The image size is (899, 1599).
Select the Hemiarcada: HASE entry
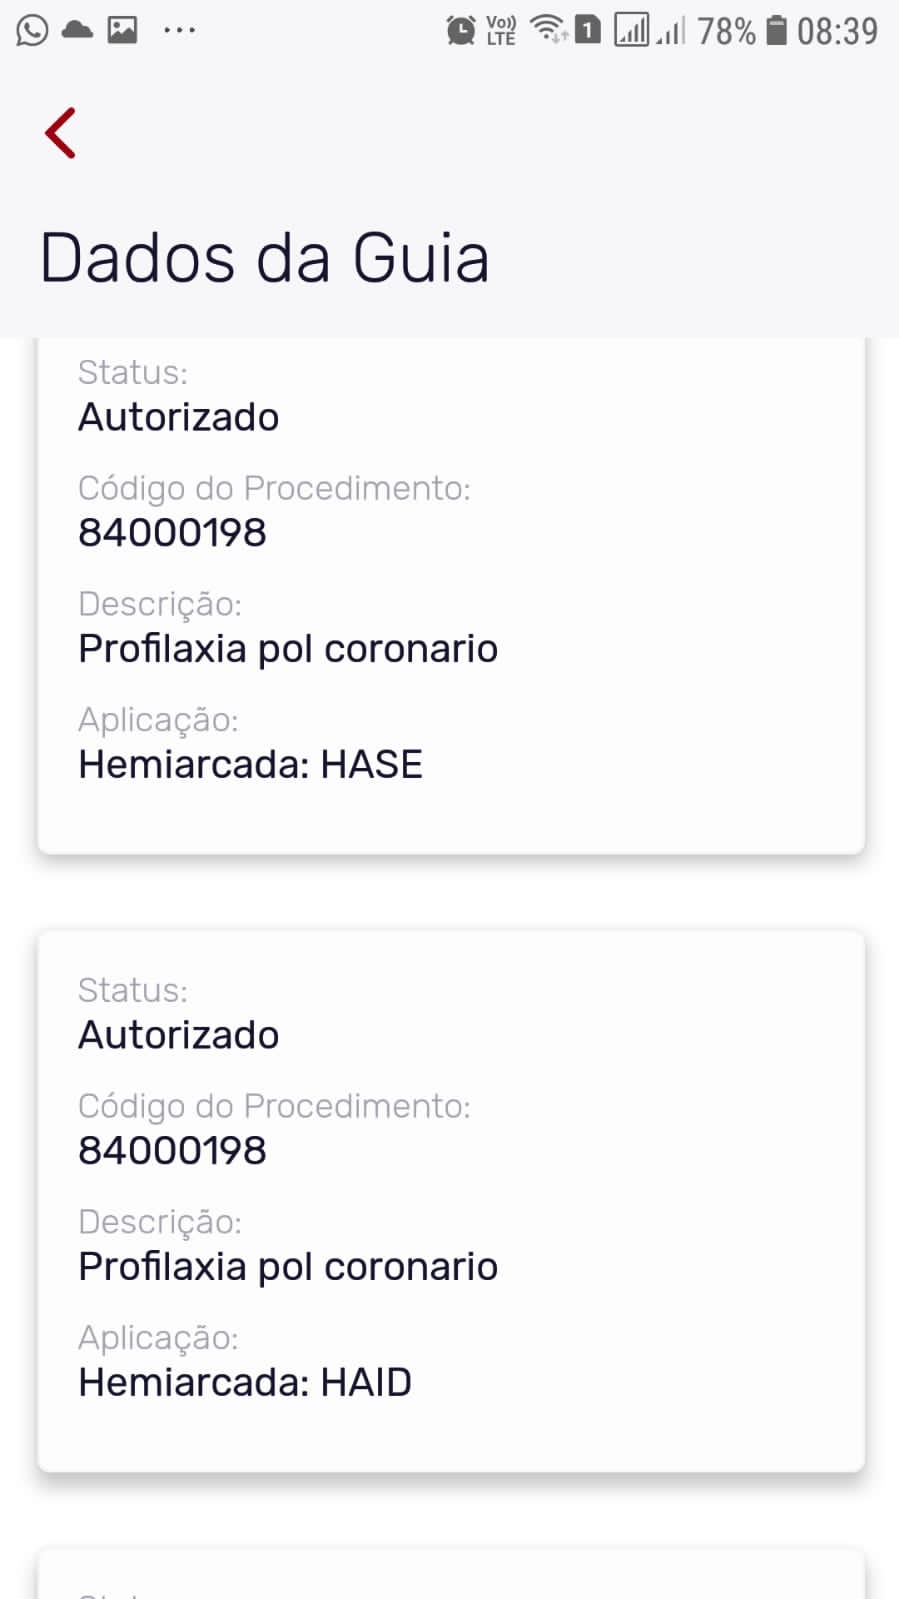click(250, 765)
